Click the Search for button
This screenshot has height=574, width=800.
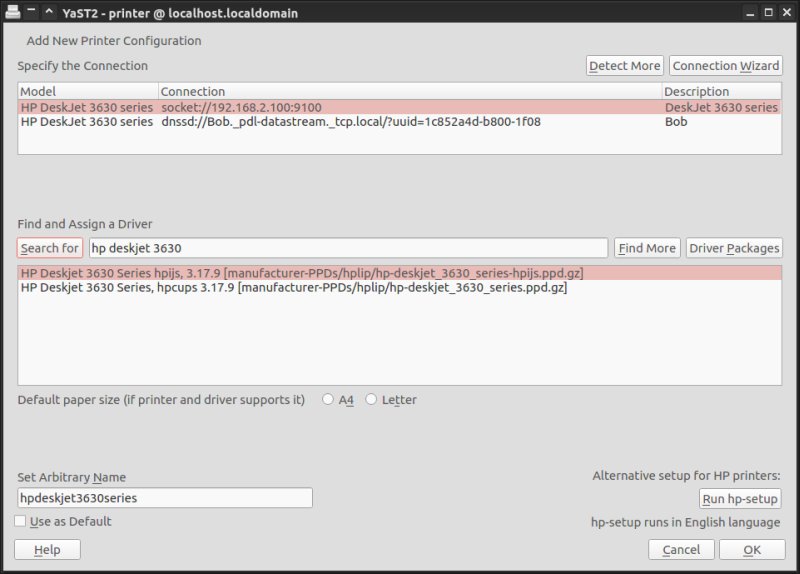[x=49, y=248]
